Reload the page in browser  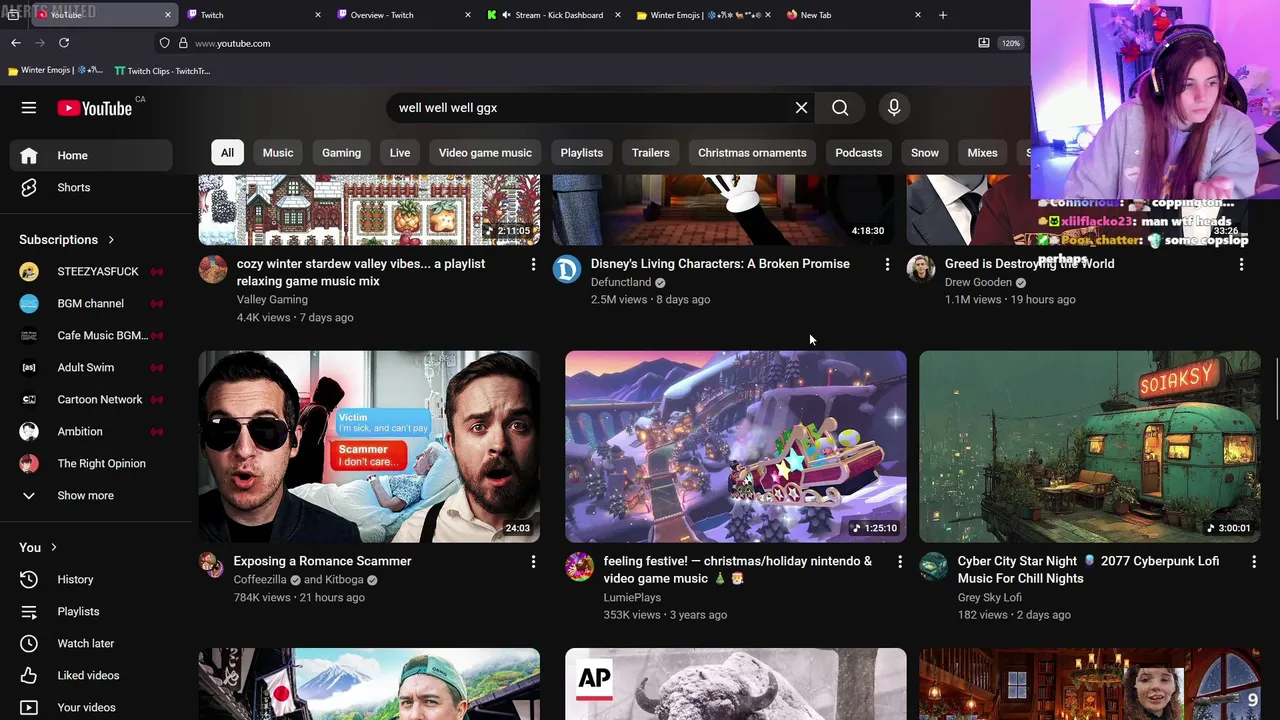point(64,43)
